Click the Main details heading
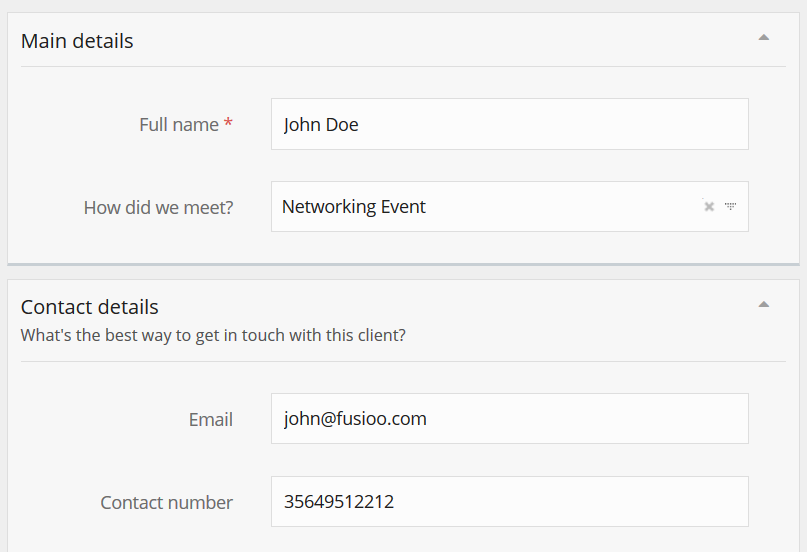The width and height of the screenshot is (807, 552). pos(77,41)
